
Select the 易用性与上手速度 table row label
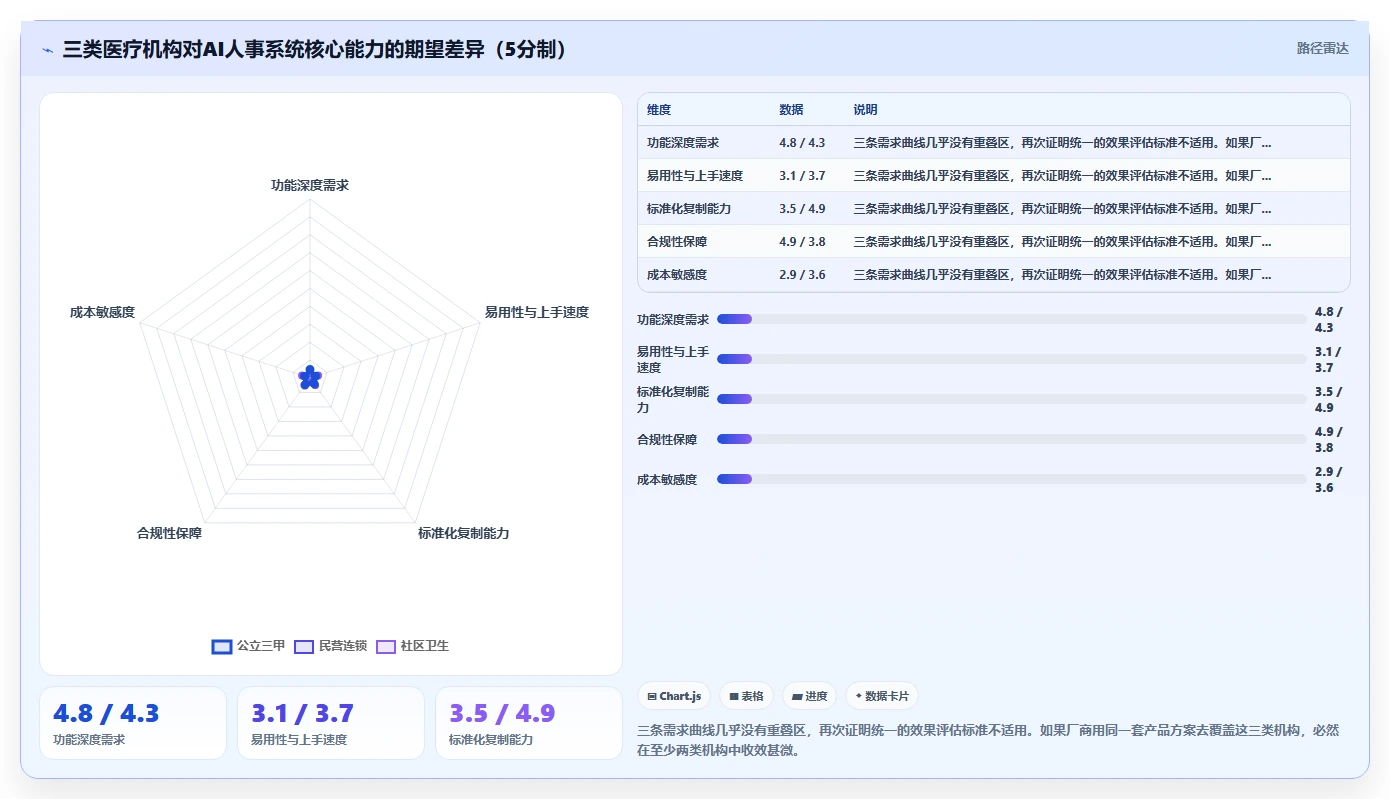point(695,176)
